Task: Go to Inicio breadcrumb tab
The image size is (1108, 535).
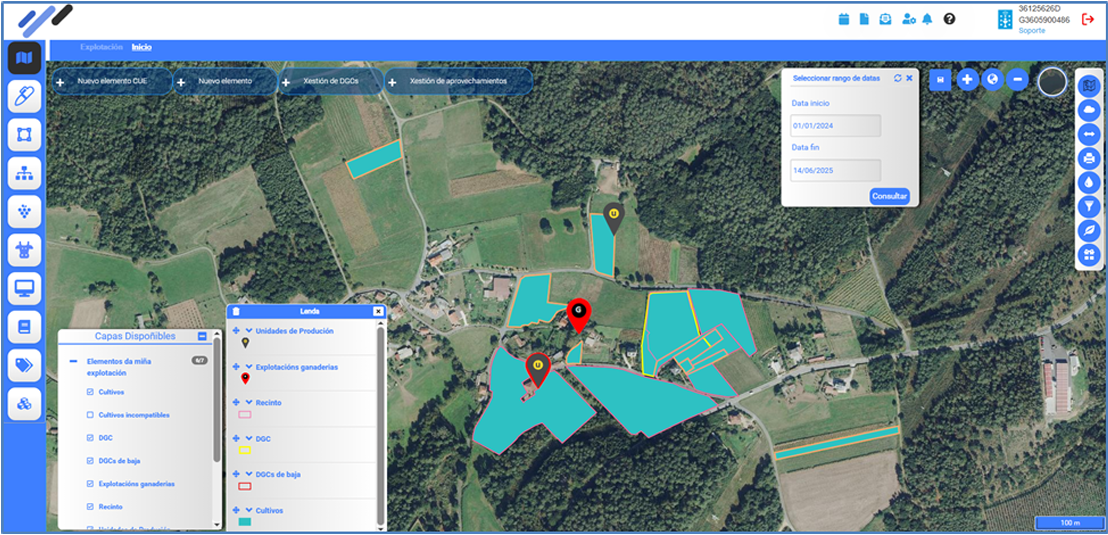Action: point(142,47)
